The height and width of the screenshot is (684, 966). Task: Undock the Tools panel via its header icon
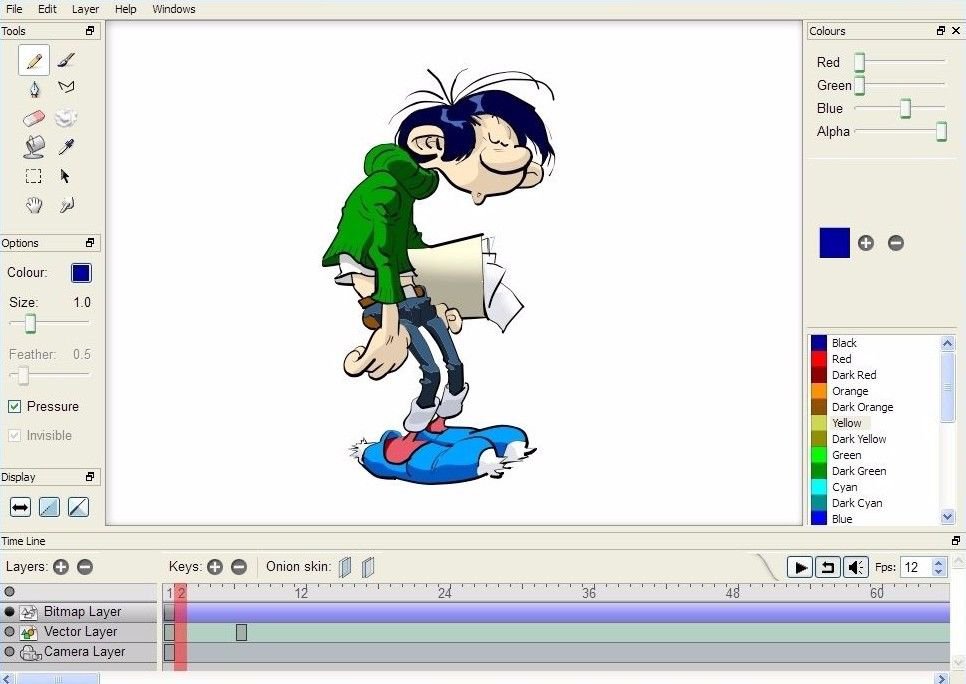[x=88, y=31]
